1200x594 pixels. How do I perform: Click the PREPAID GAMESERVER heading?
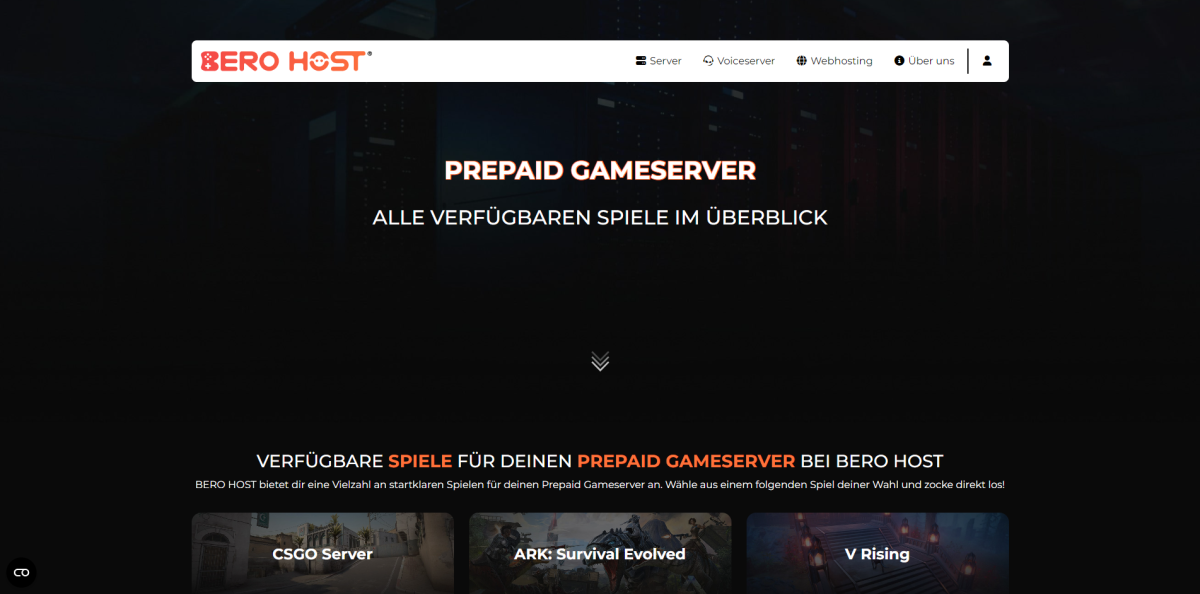(600, 170)
